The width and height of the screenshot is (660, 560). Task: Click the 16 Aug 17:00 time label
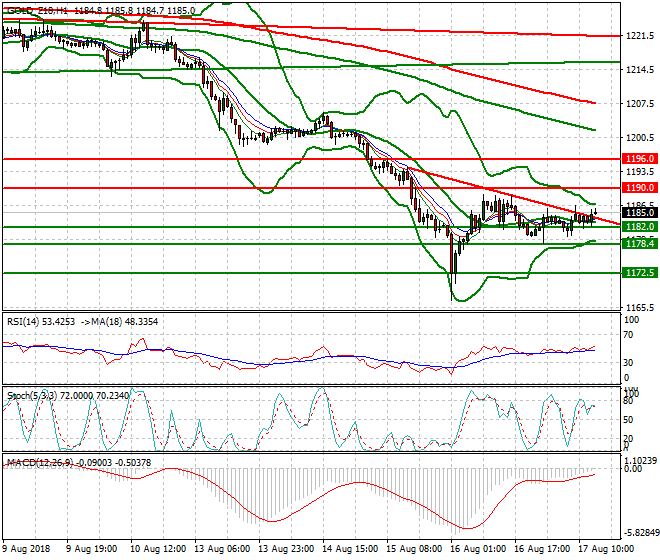coord(542,549)
